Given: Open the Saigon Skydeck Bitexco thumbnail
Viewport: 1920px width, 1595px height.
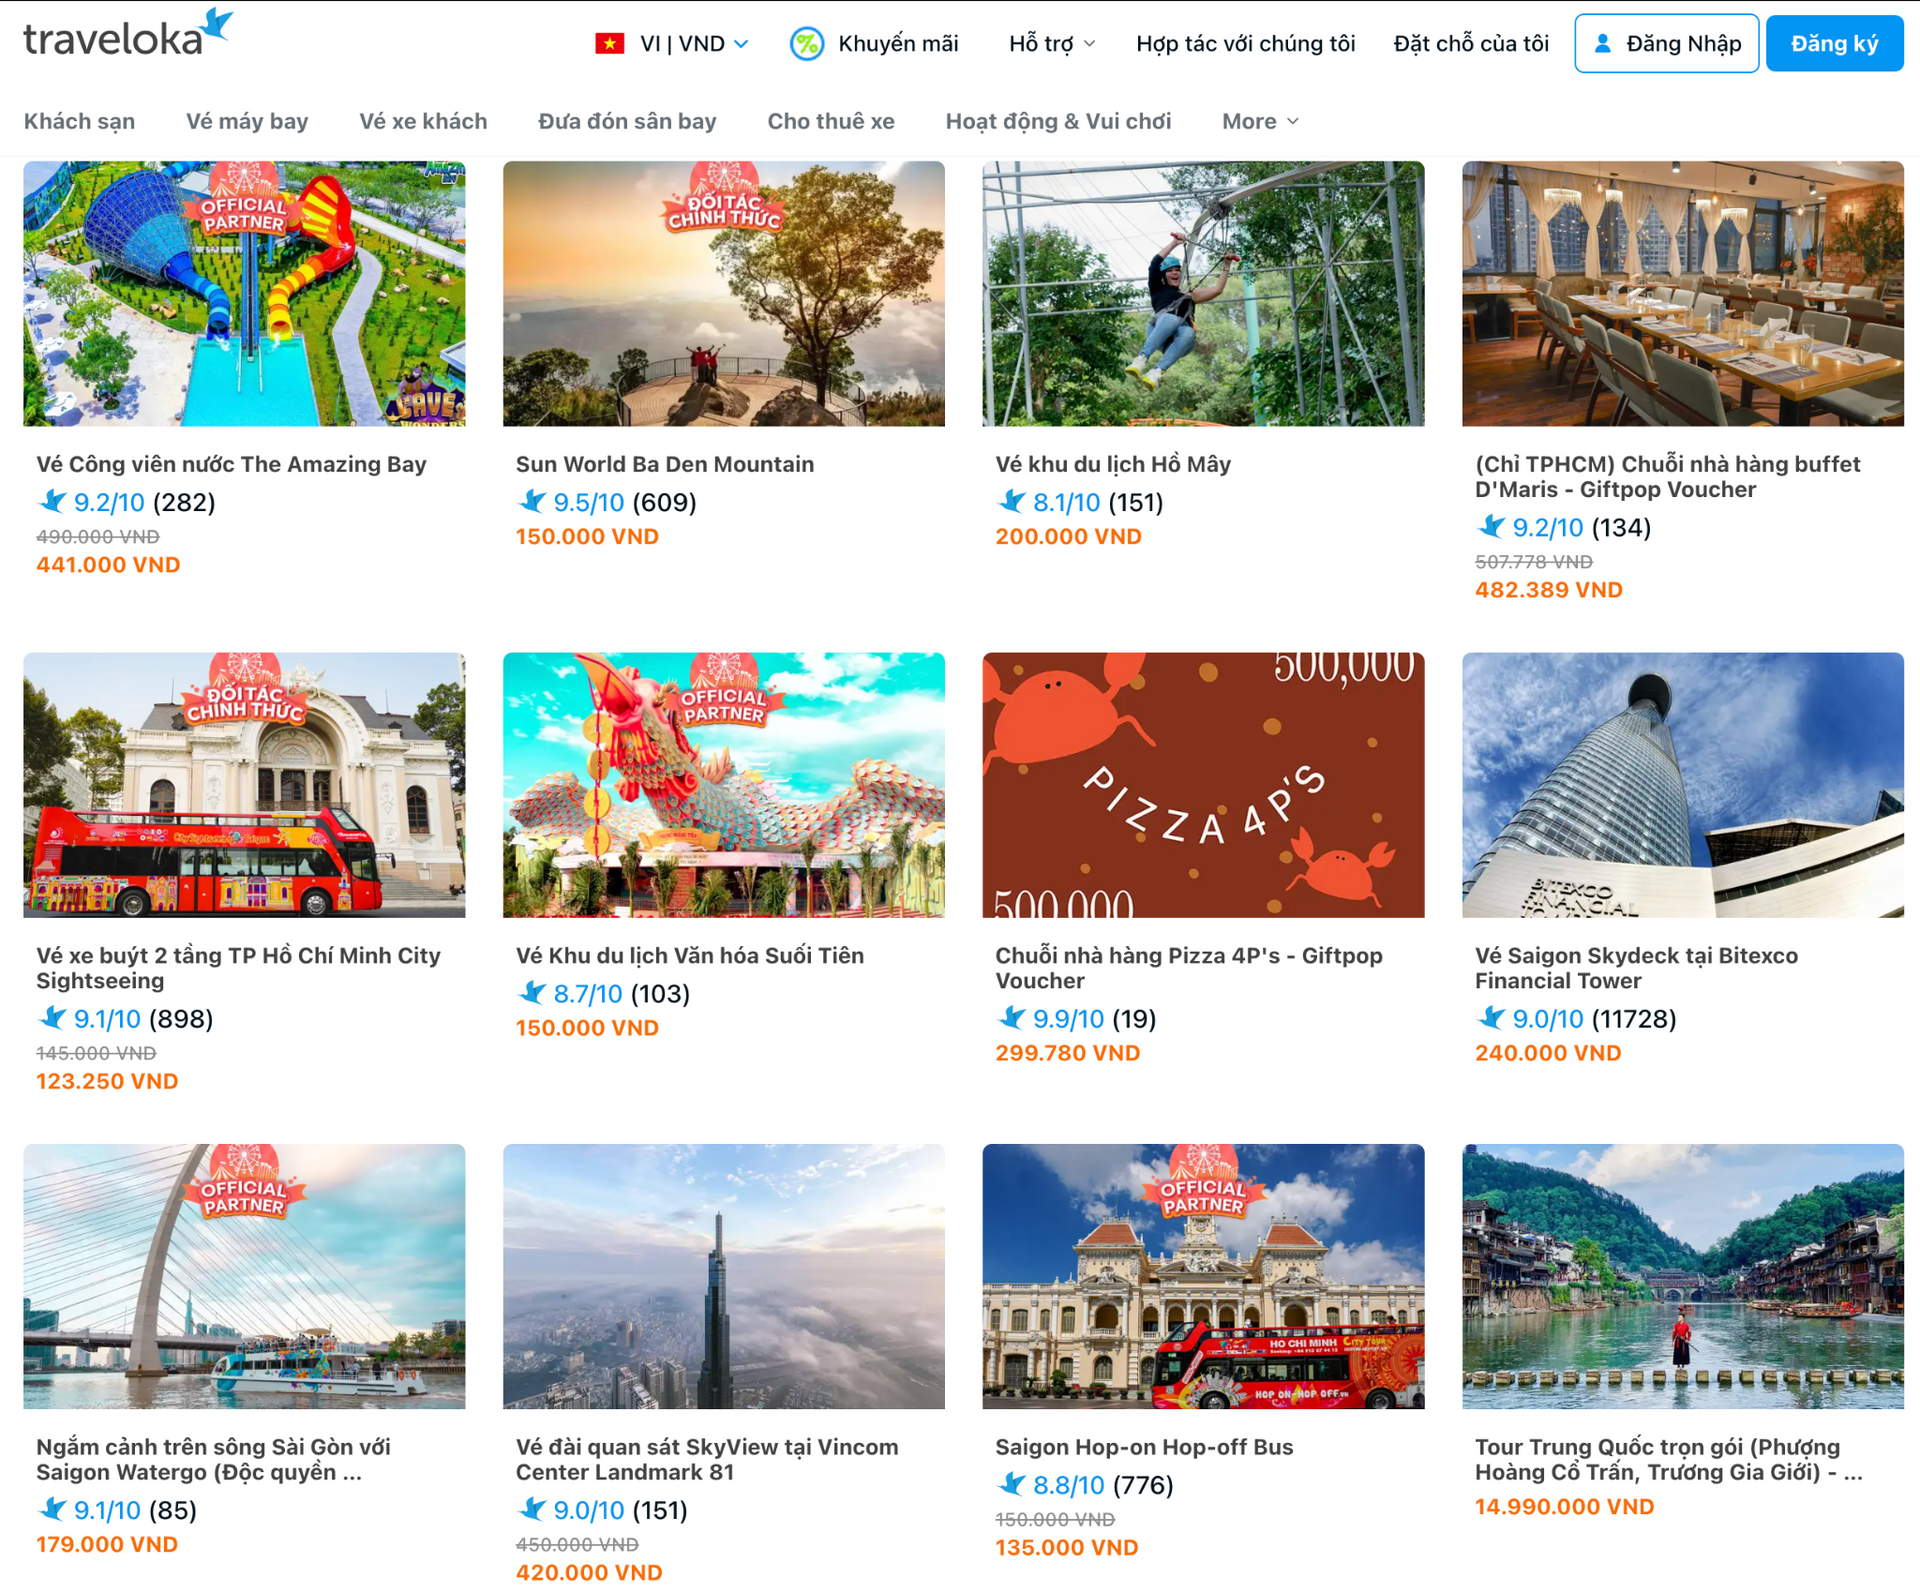Looking at the screenshot, I should 1682,785.
